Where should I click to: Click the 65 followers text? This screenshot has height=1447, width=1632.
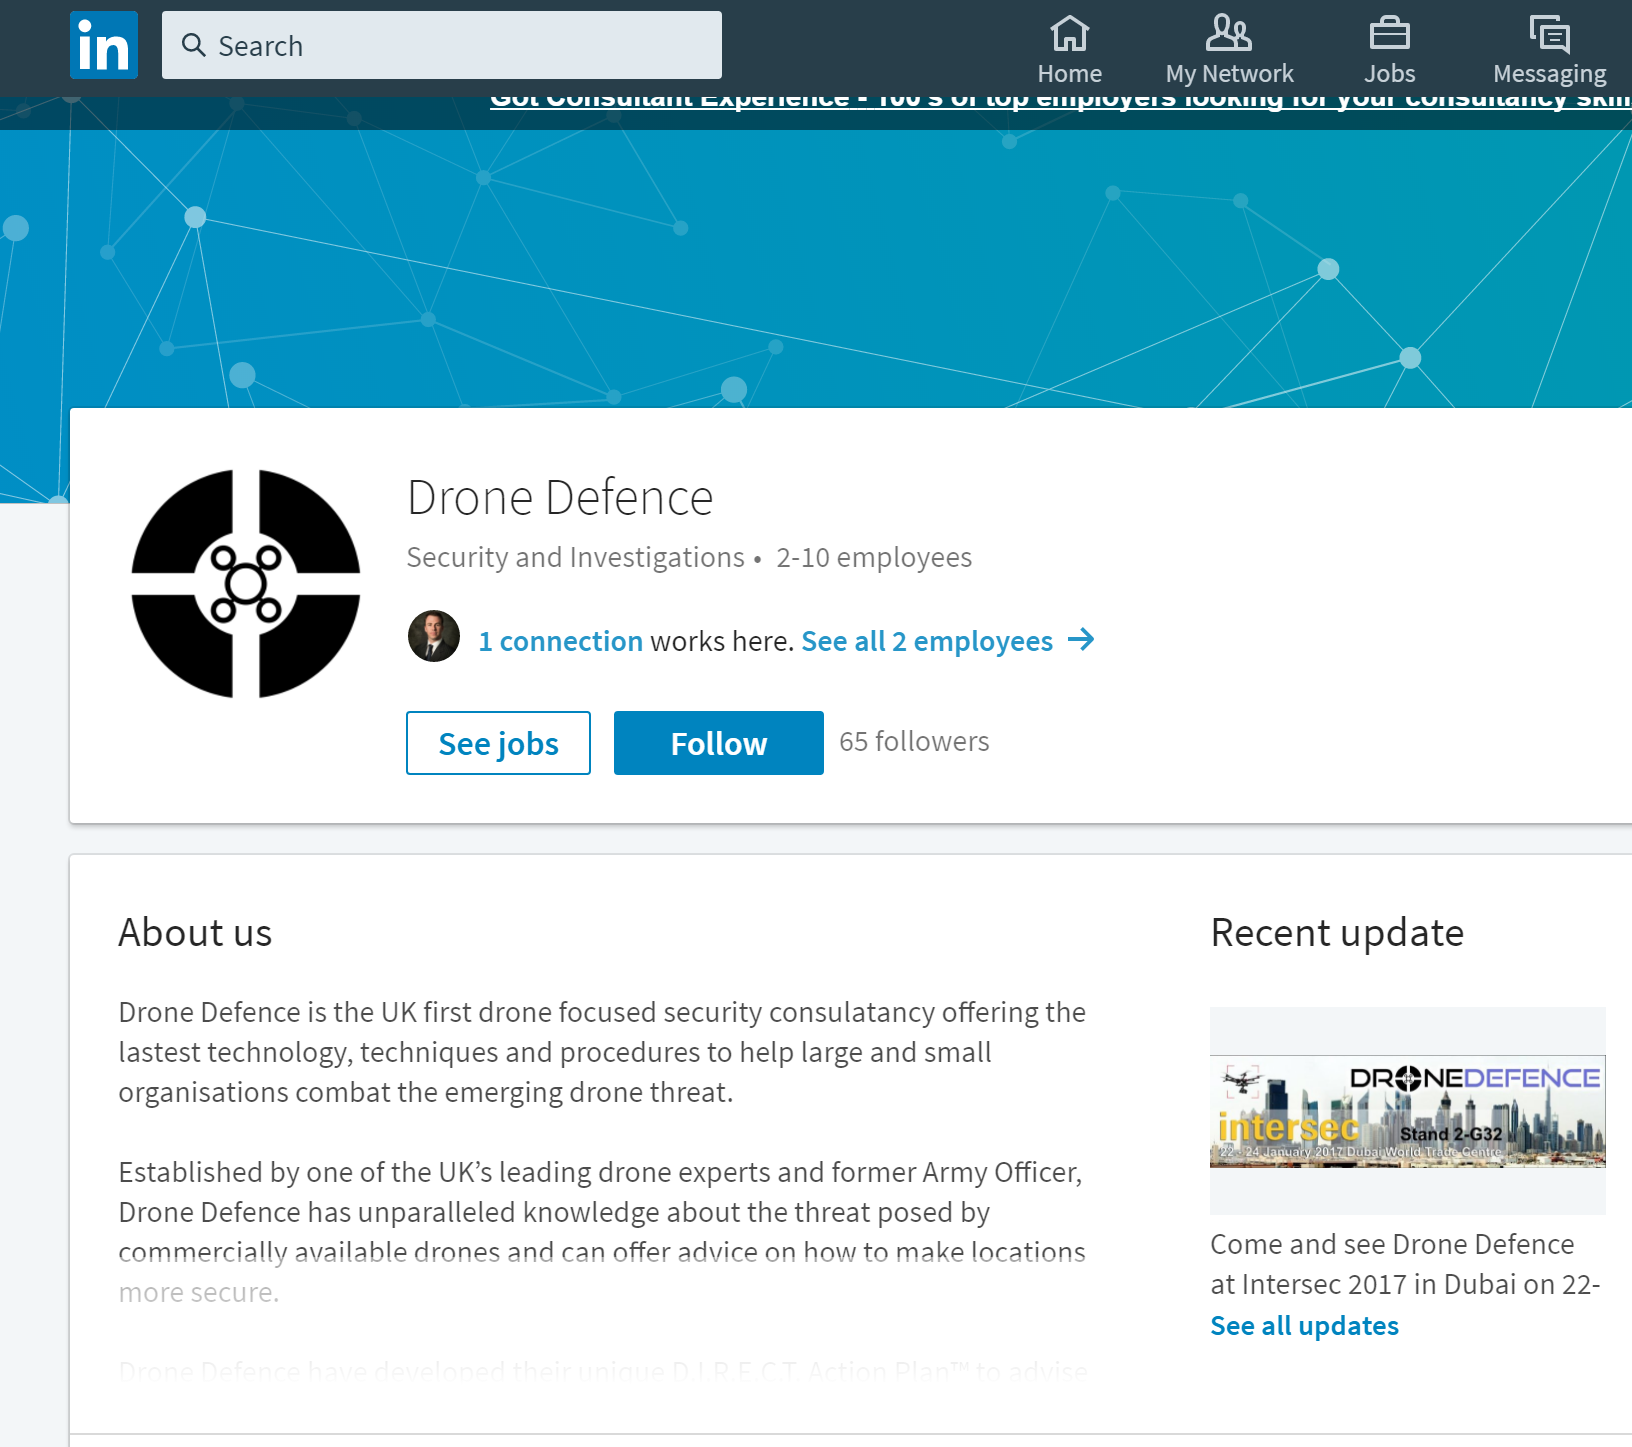pos(914,742)
